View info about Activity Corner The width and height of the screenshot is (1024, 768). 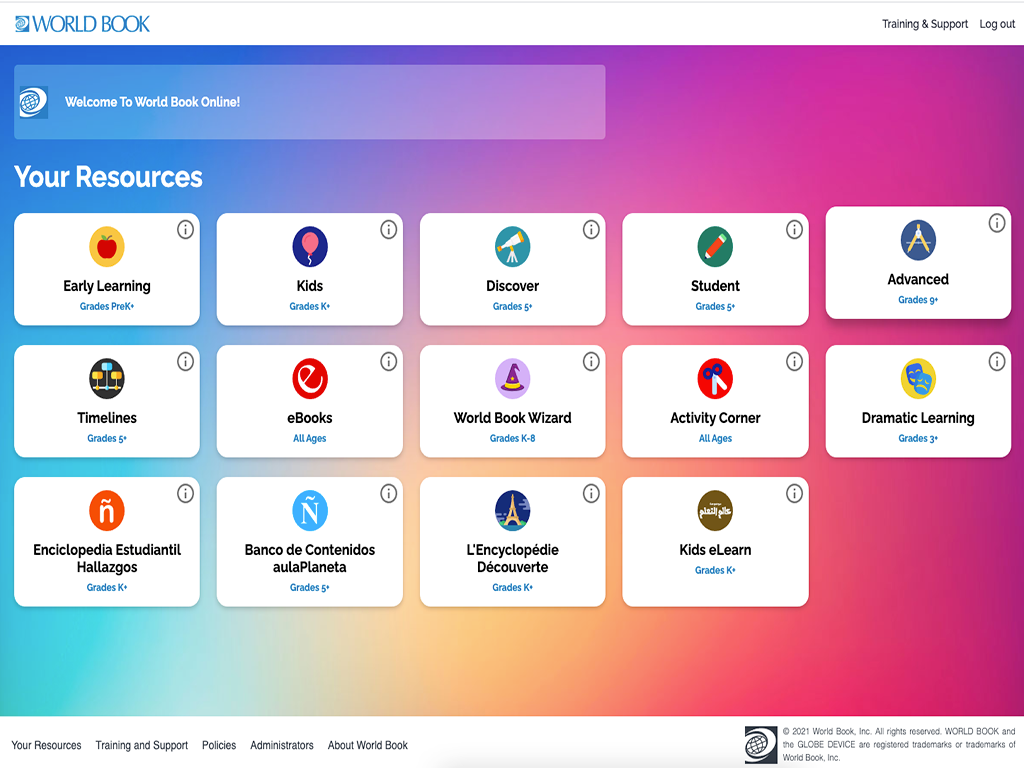pyautogui.click(x=794, y=362)
